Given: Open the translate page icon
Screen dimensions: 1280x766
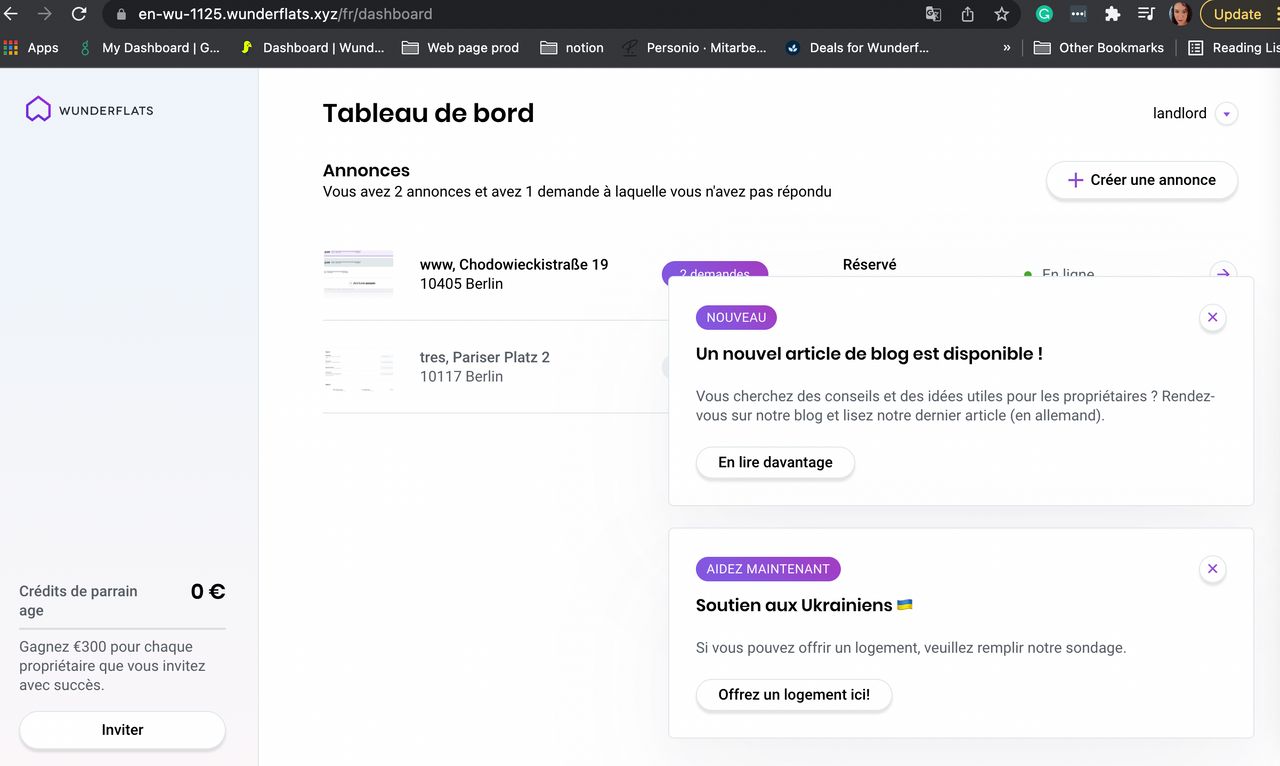Looking at the screenshot, I should click(x=933, y=14).
